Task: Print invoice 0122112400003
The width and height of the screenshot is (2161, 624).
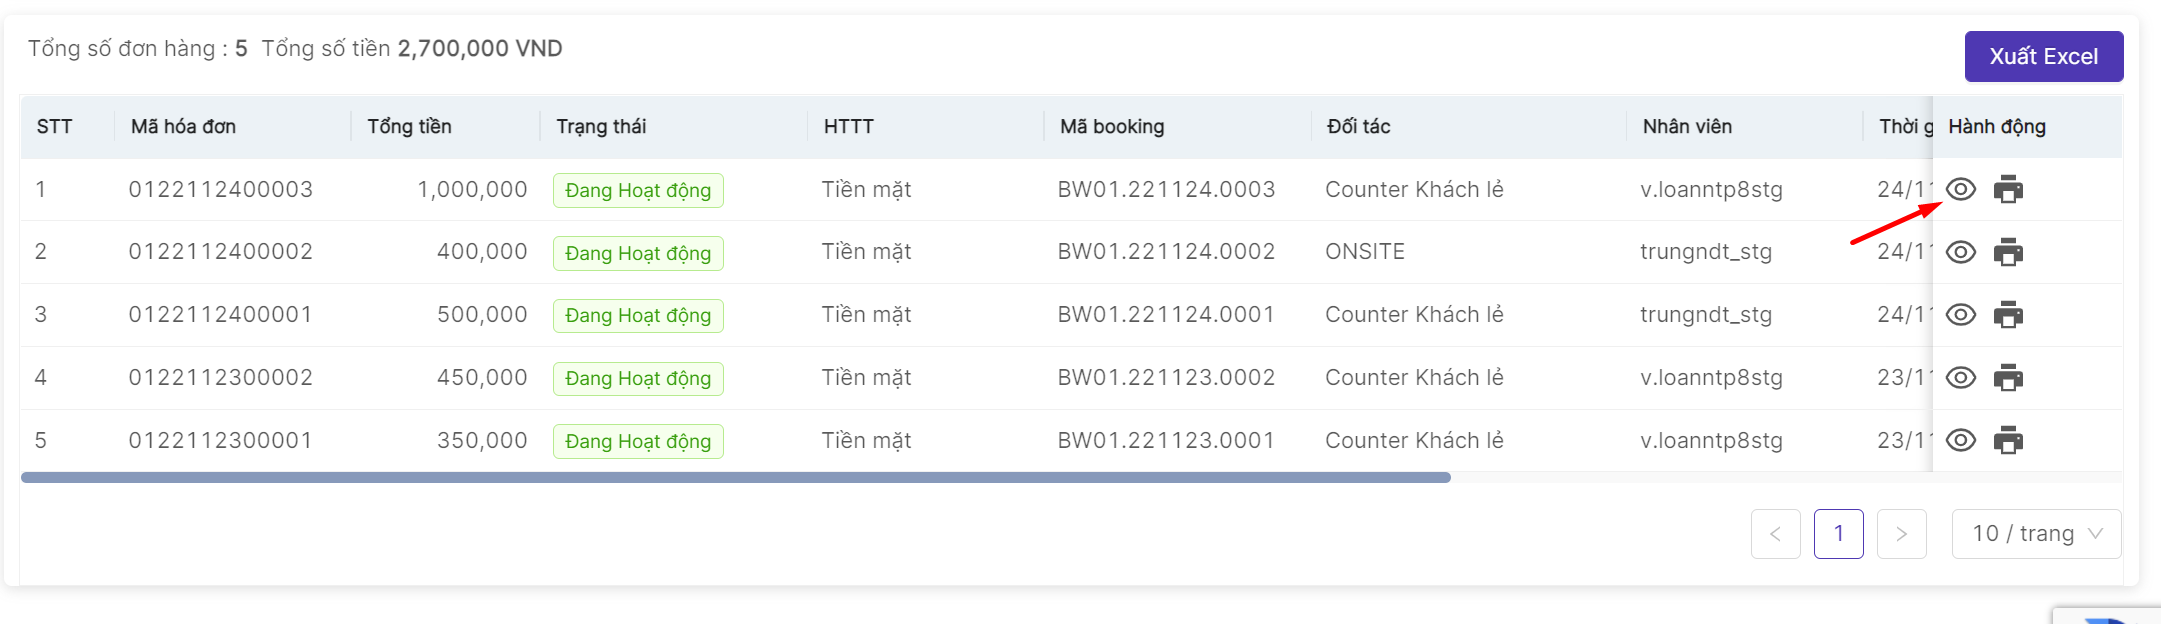Action: coord(2008,189)
